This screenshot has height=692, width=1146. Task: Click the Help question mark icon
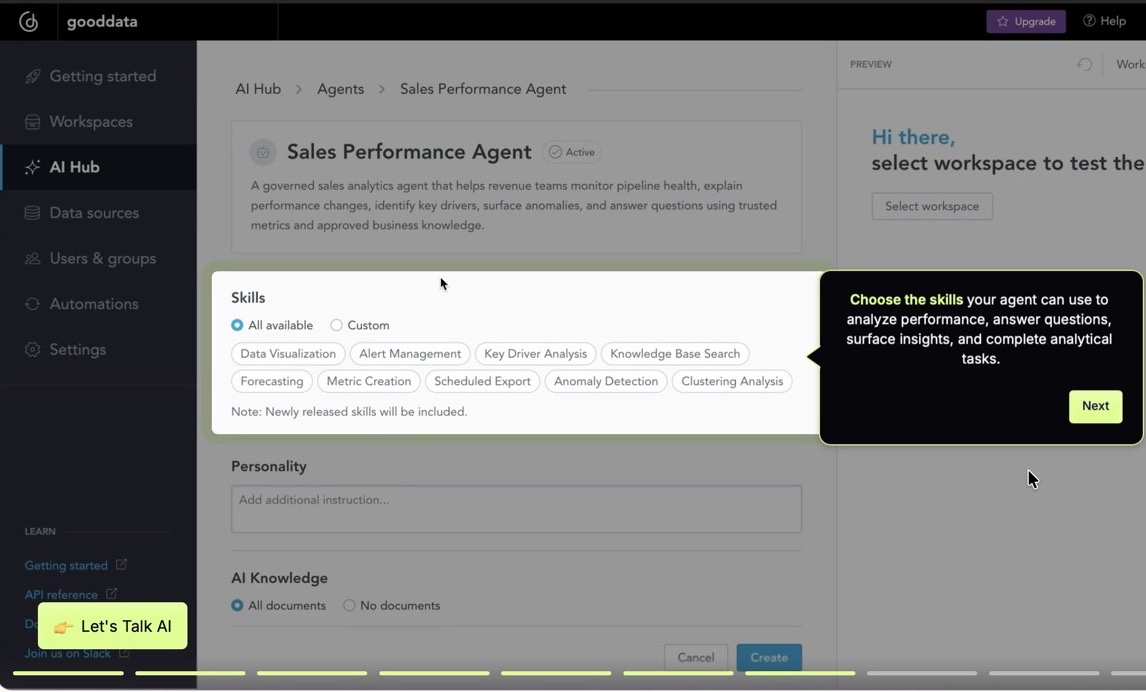click(1089, 20)
